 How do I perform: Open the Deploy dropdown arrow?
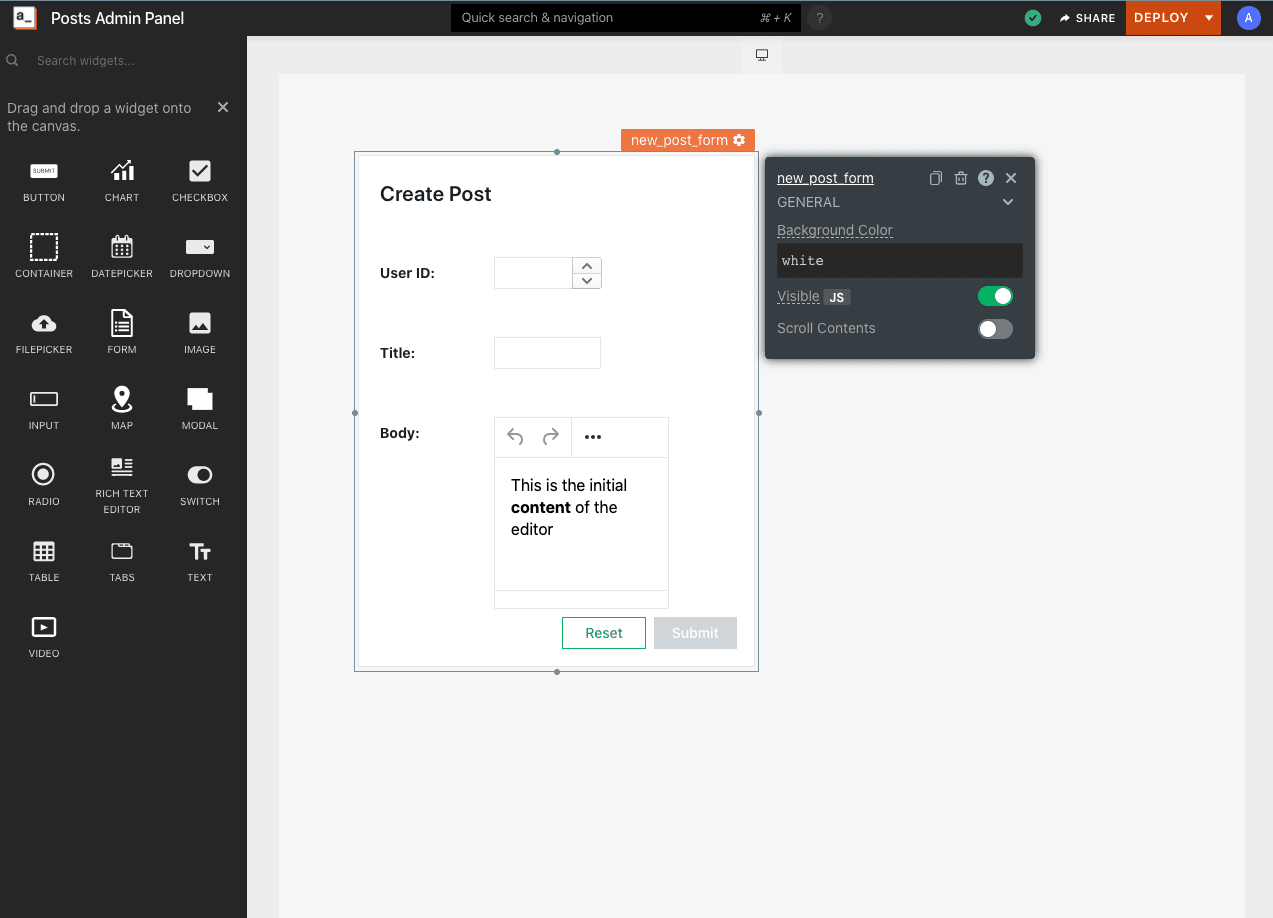click(x=1208, y=18)
